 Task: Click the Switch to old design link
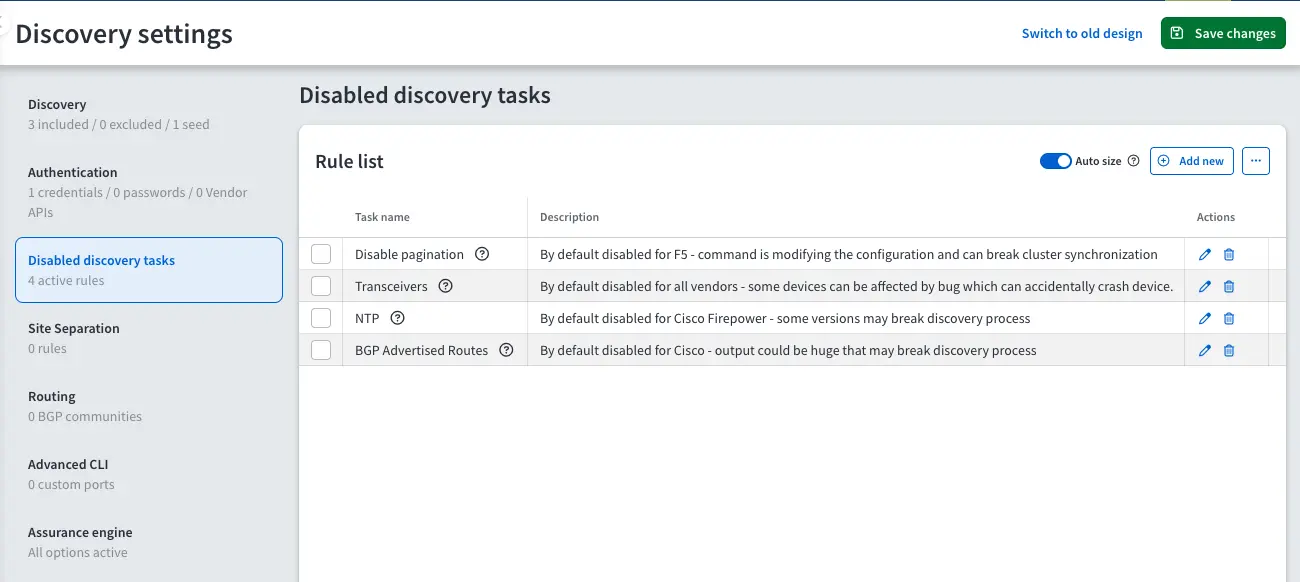[x=1081, y=33]
